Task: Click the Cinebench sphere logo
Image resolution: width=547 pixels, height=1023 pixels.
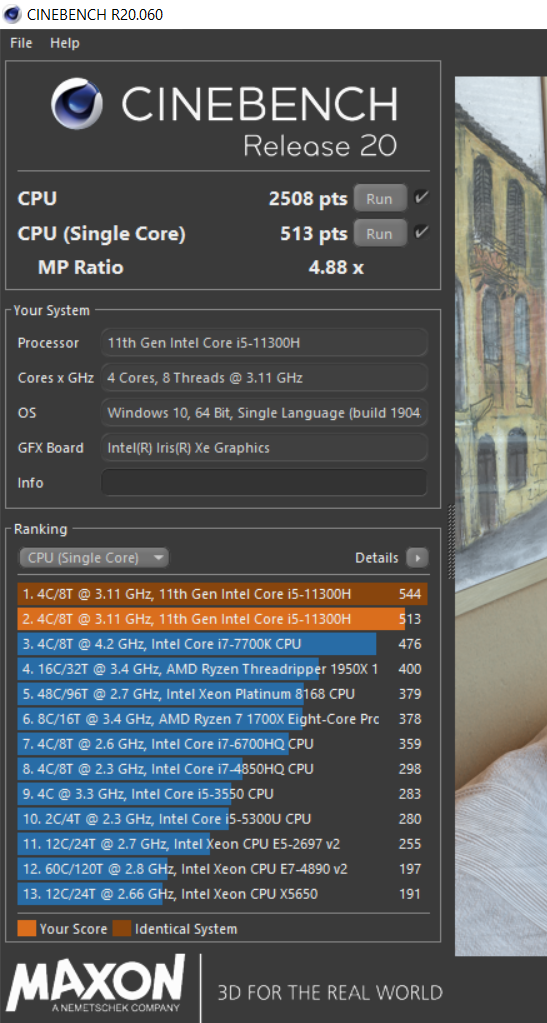Action: [x=77, y=104]
